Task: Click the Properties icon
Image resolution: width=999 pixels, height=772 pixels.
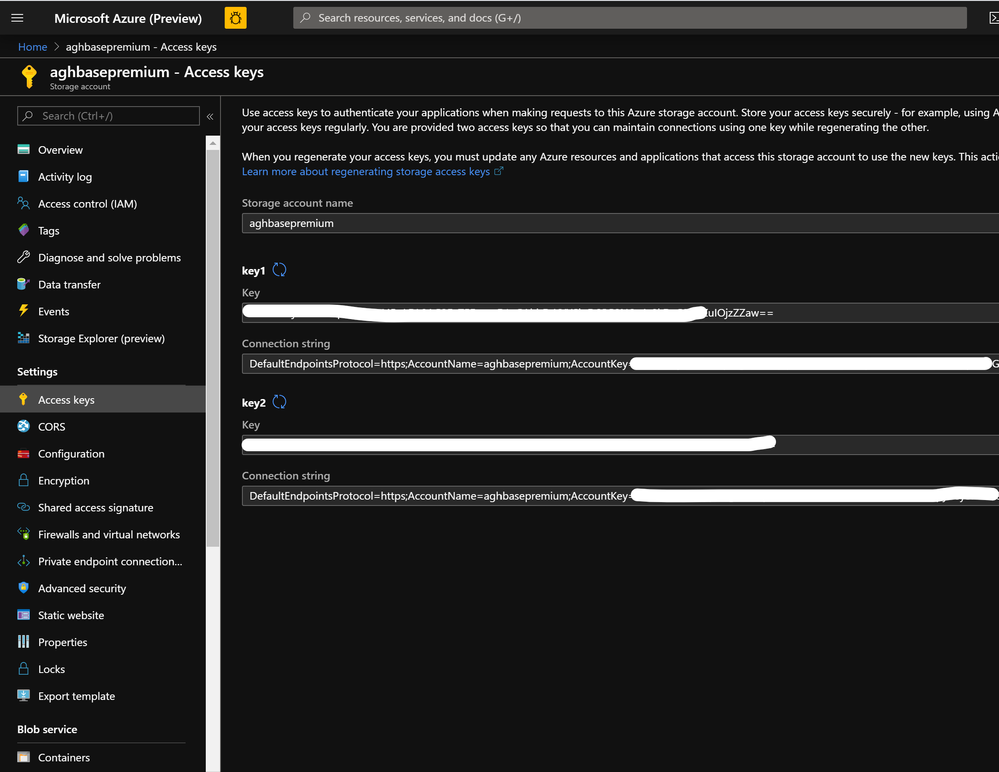Action: pos(24,641)
